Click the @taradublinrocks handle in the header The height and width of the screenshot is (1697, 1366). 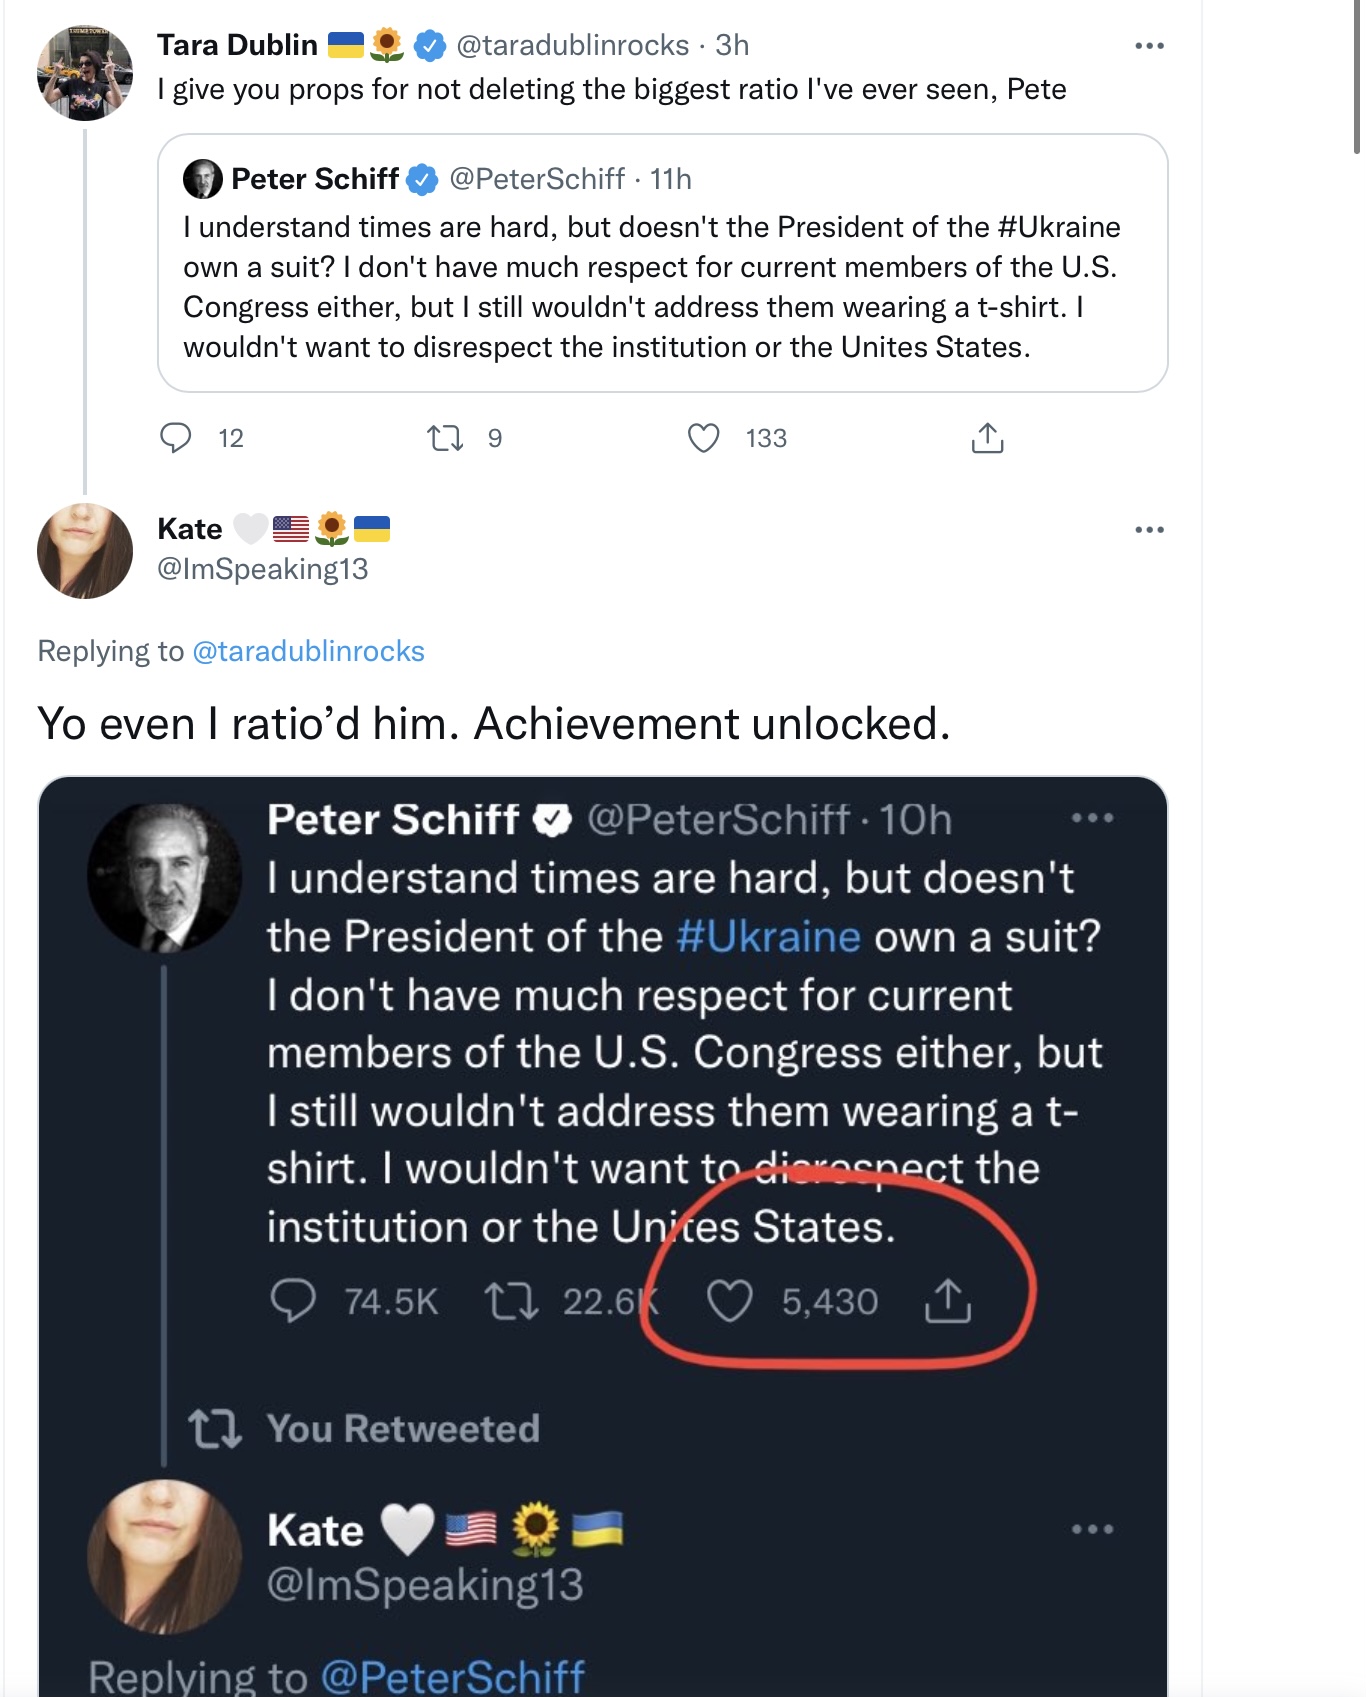[572, 45]
